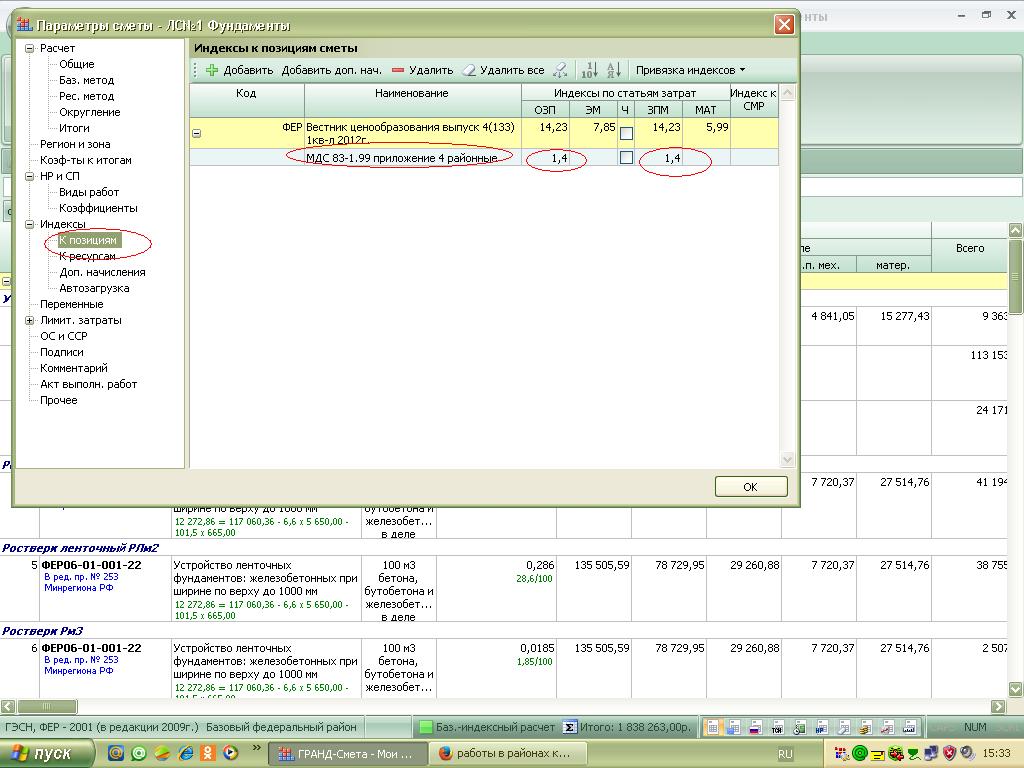Collapse the Индексы tree node
This screenshot has width=1024, height=768.
point(30,224)
